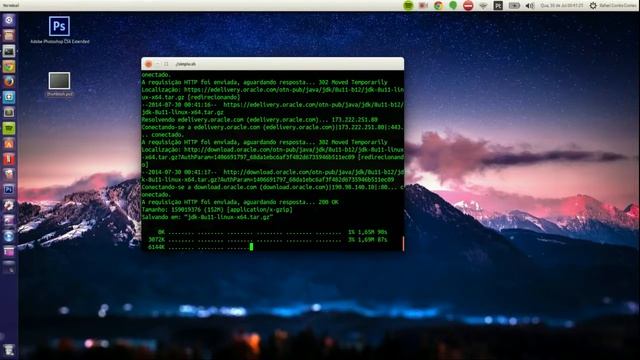Viewport: 640px width, 360px height.
Task: Open the orange Ubuntu Software Center icon
Action: 9,144
